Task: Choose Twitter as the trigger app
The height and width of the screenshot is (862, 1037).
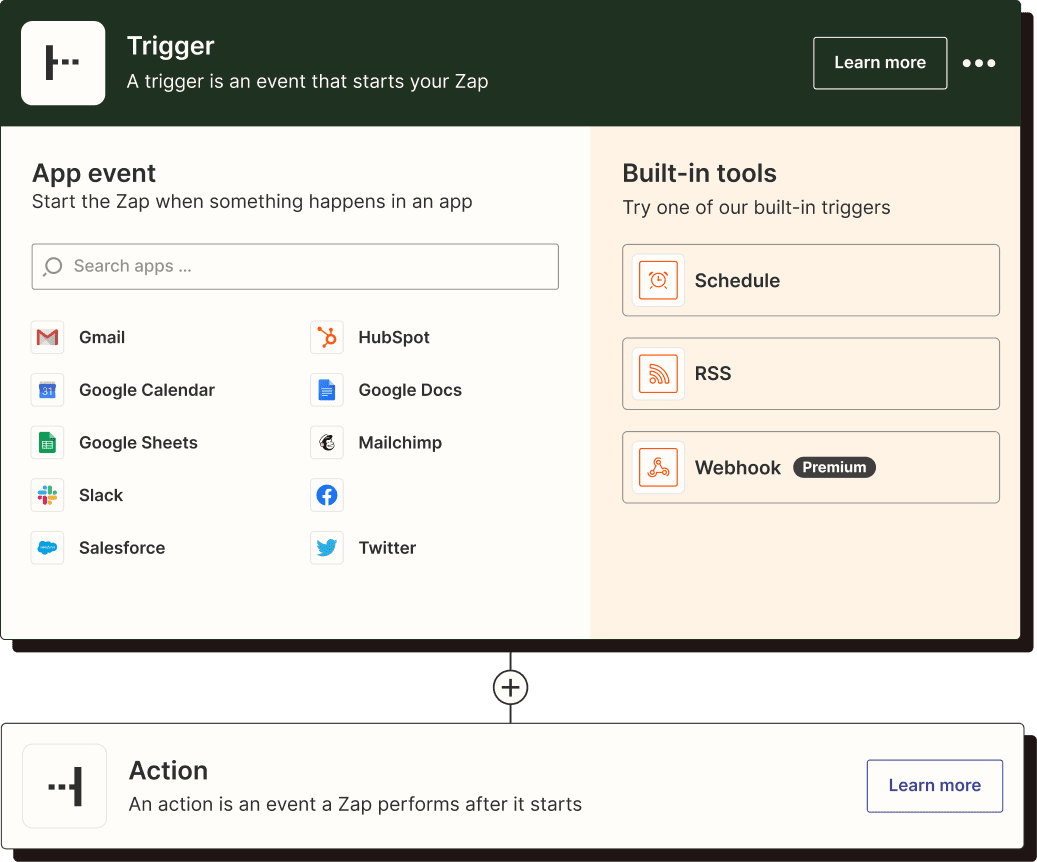Action: (326, 548)
